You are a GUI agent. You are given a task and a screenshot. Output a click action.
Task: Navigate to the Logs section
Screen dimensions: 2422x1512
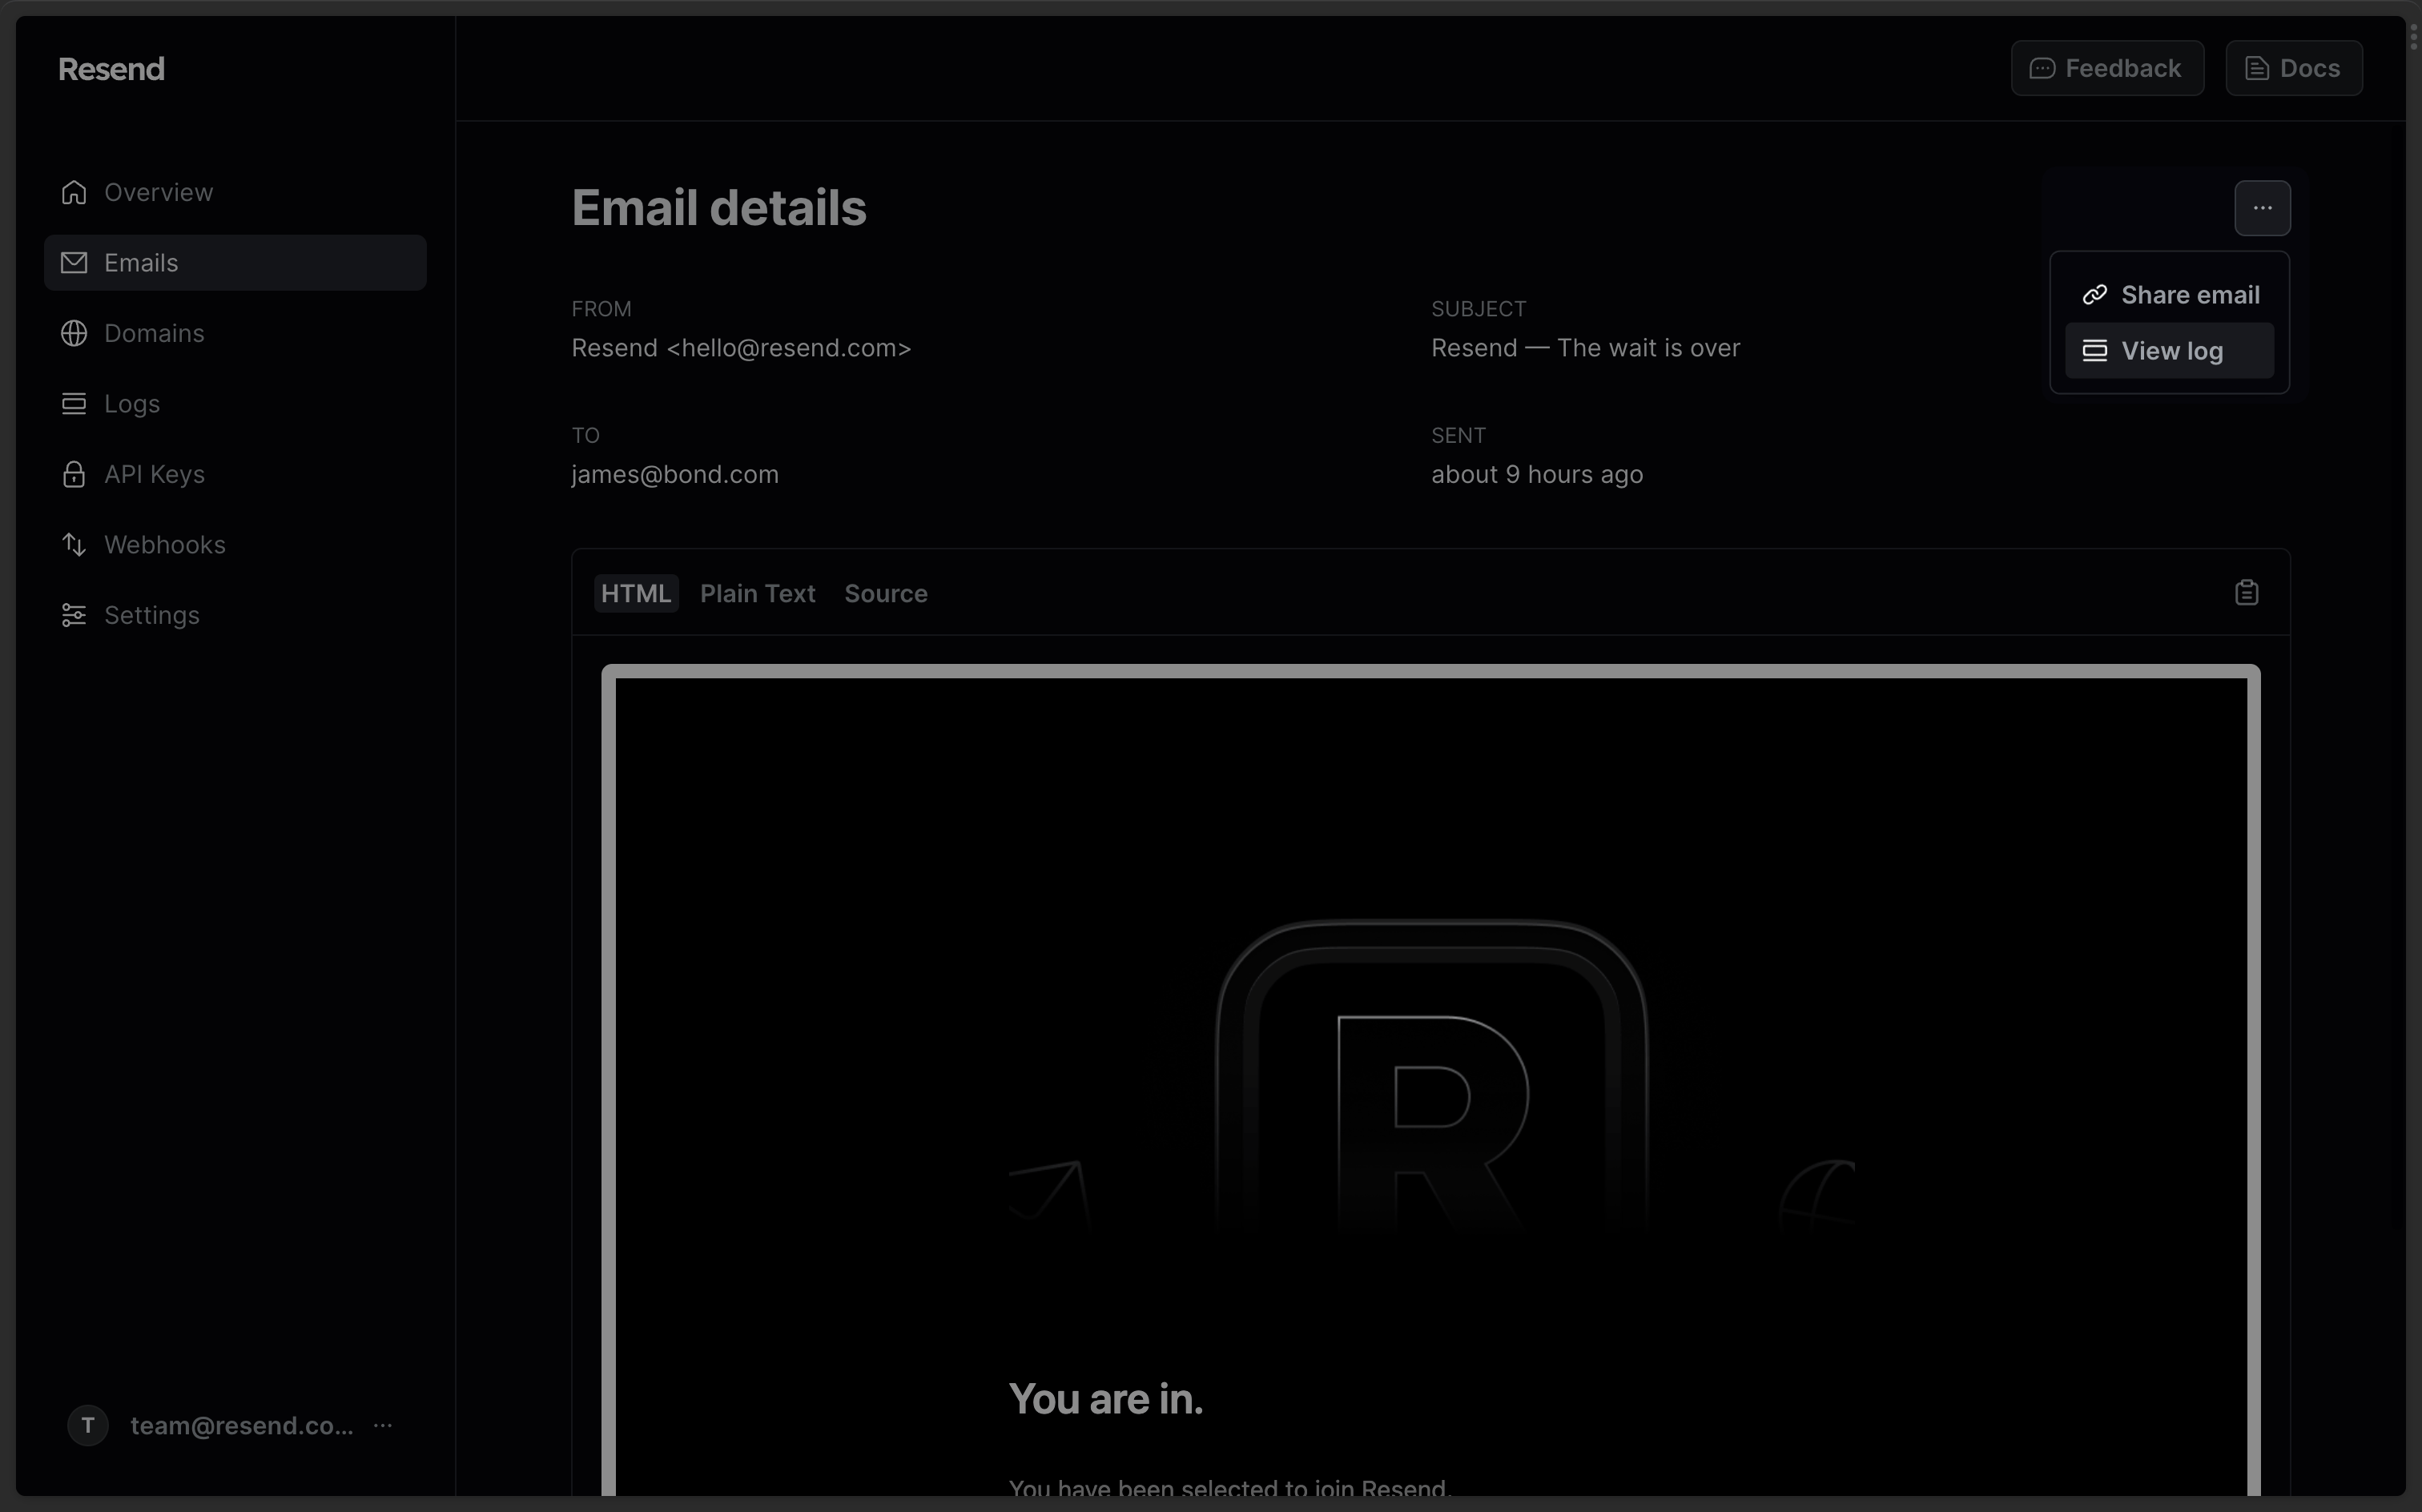point(235,403)
